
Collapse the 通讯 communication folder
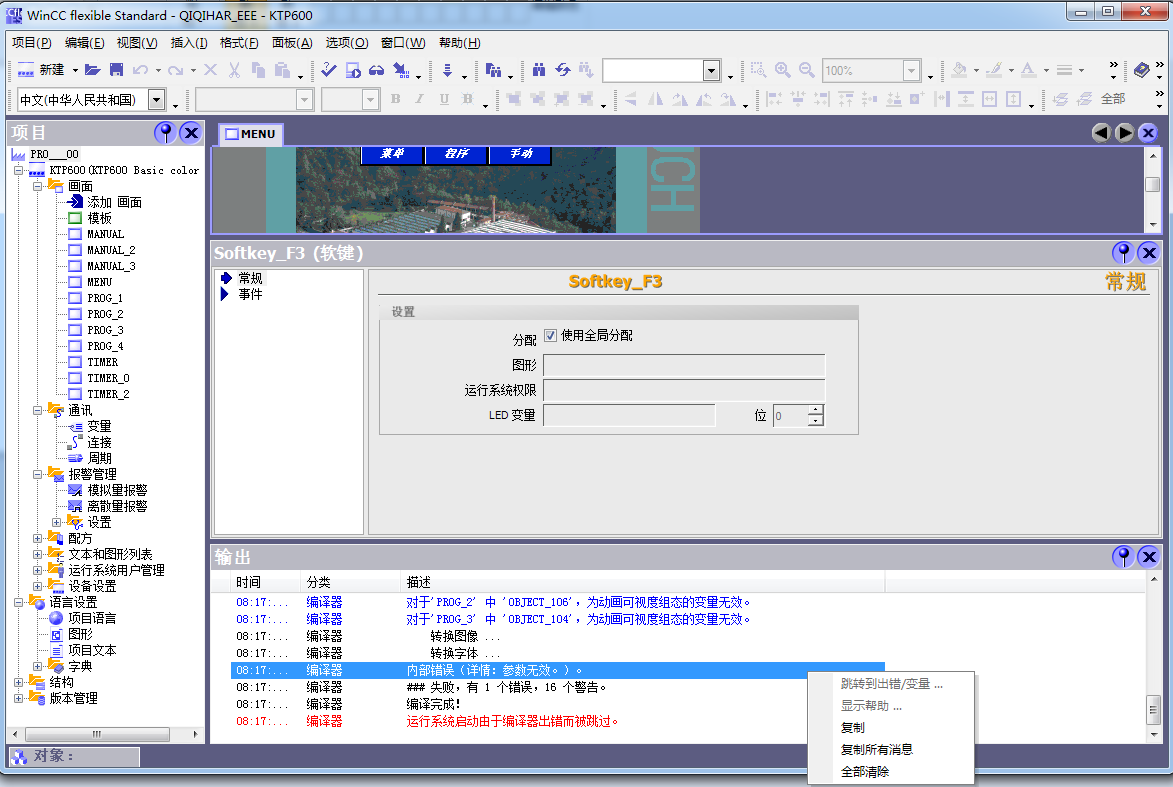coord(37,410)
